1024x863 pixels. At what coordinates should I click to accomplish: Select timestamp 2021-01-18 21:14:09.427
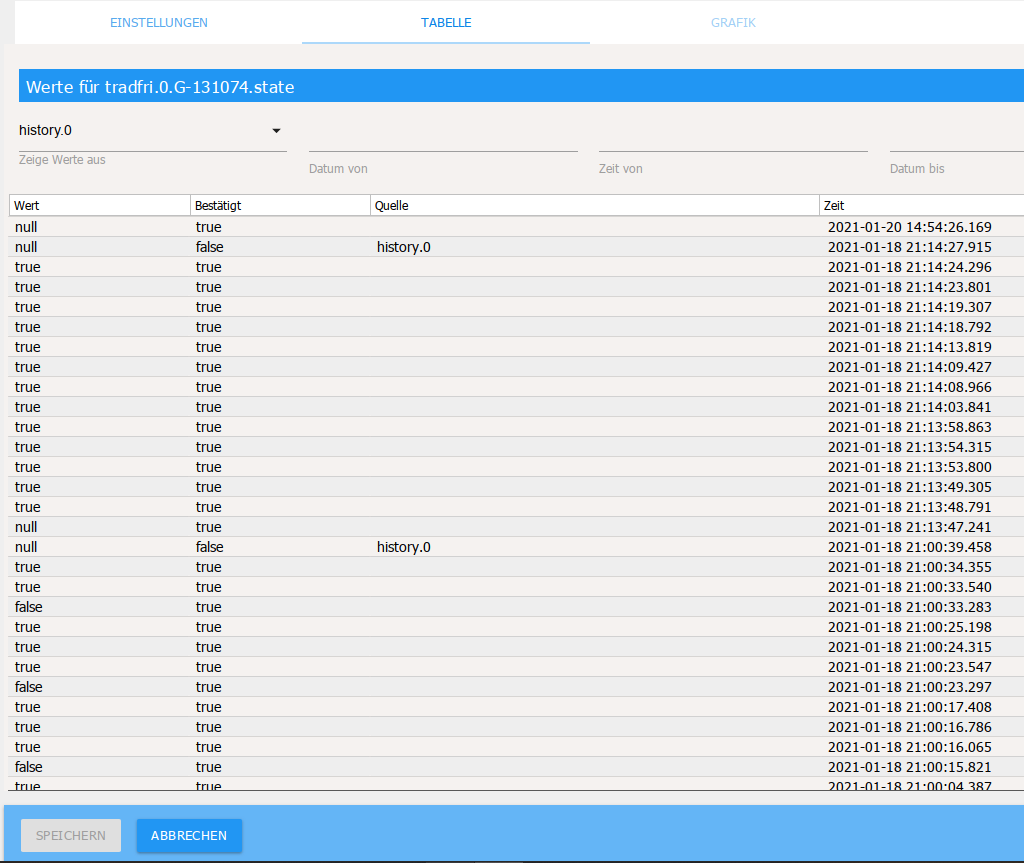click(910, 367)
